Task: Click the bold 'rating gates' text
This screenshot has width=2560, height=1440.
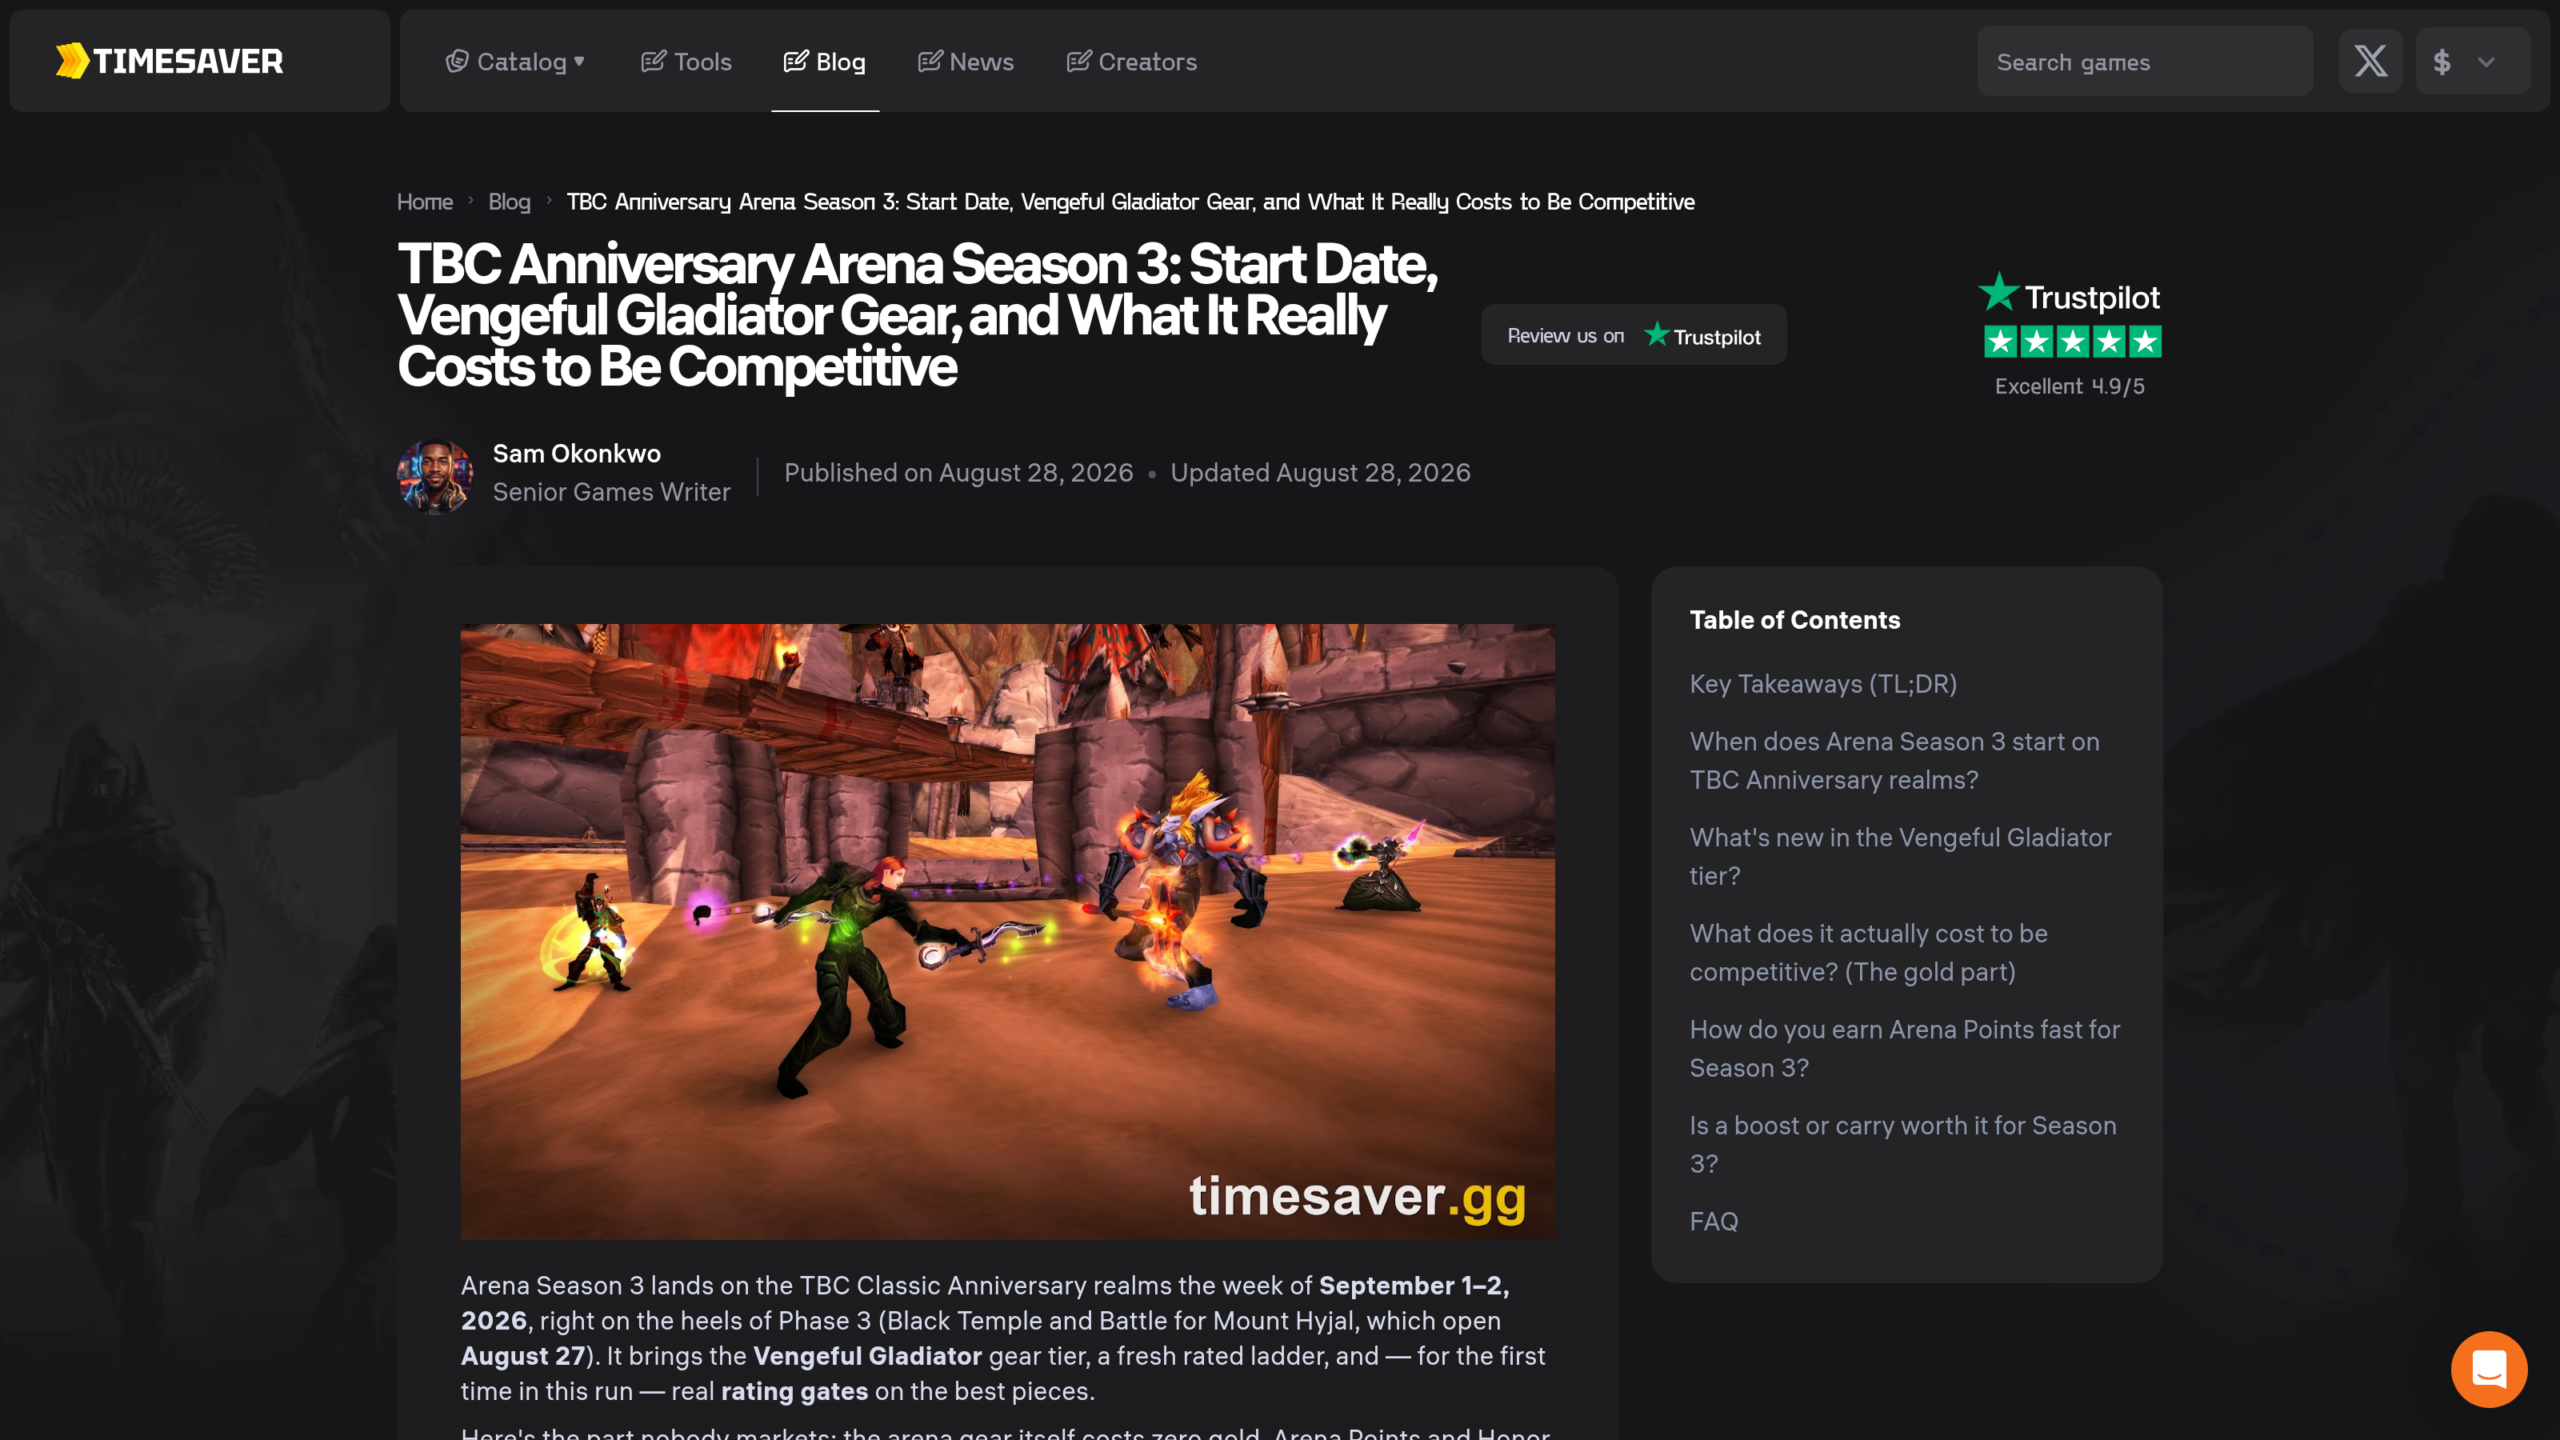Action: point(794,1391)
